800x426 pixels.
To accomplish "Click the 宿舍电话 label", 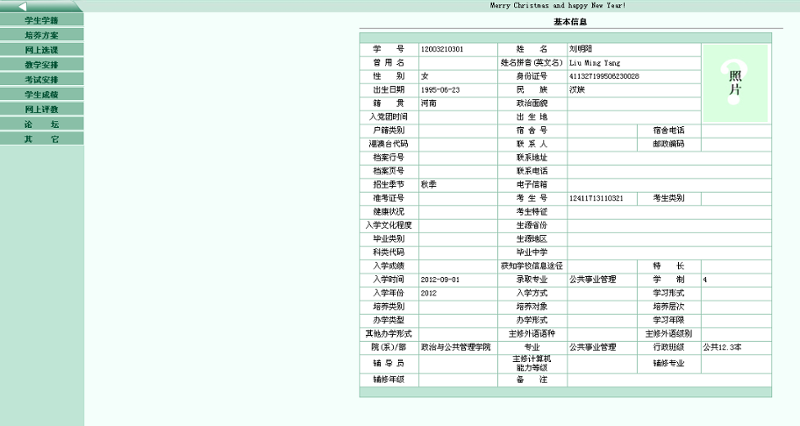I will [669, 131].
